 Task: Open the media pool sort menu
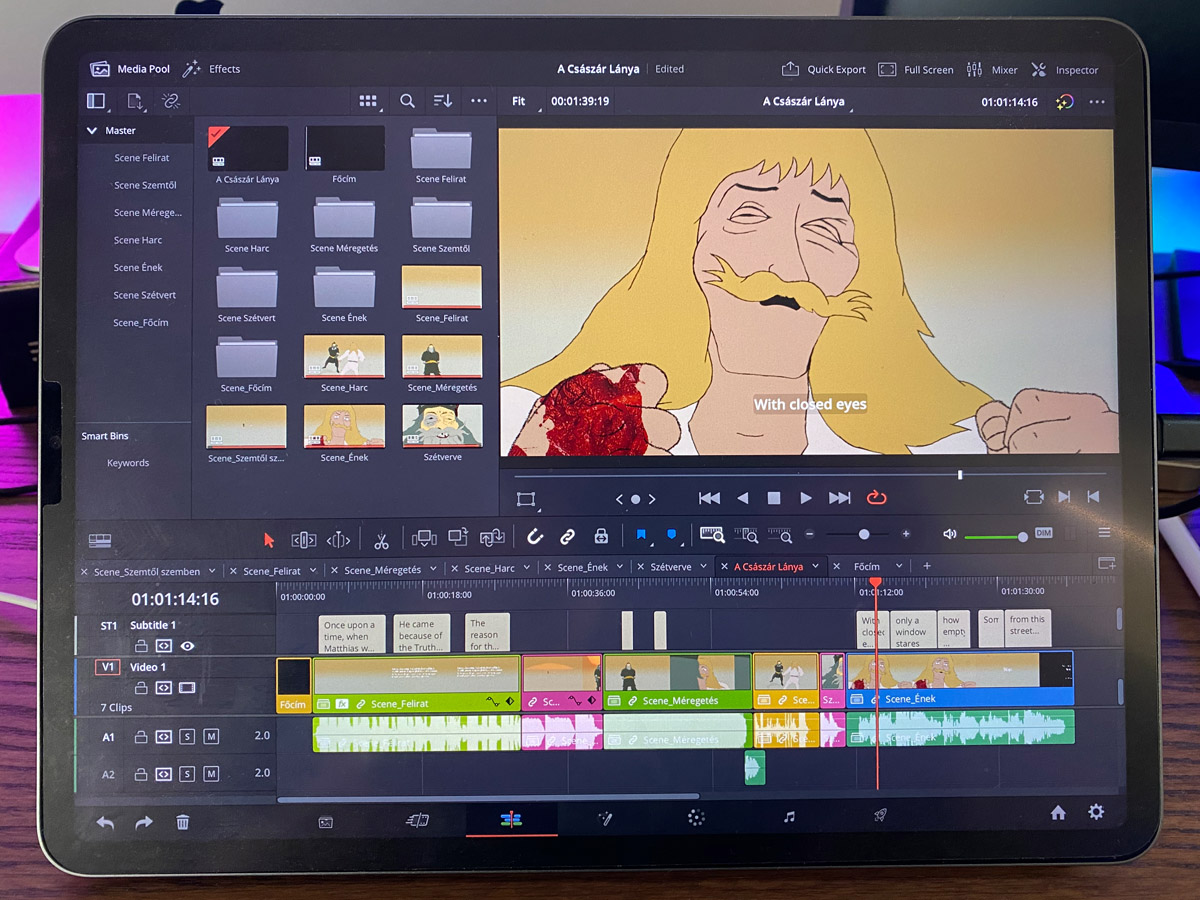click(x=443, y=101)
